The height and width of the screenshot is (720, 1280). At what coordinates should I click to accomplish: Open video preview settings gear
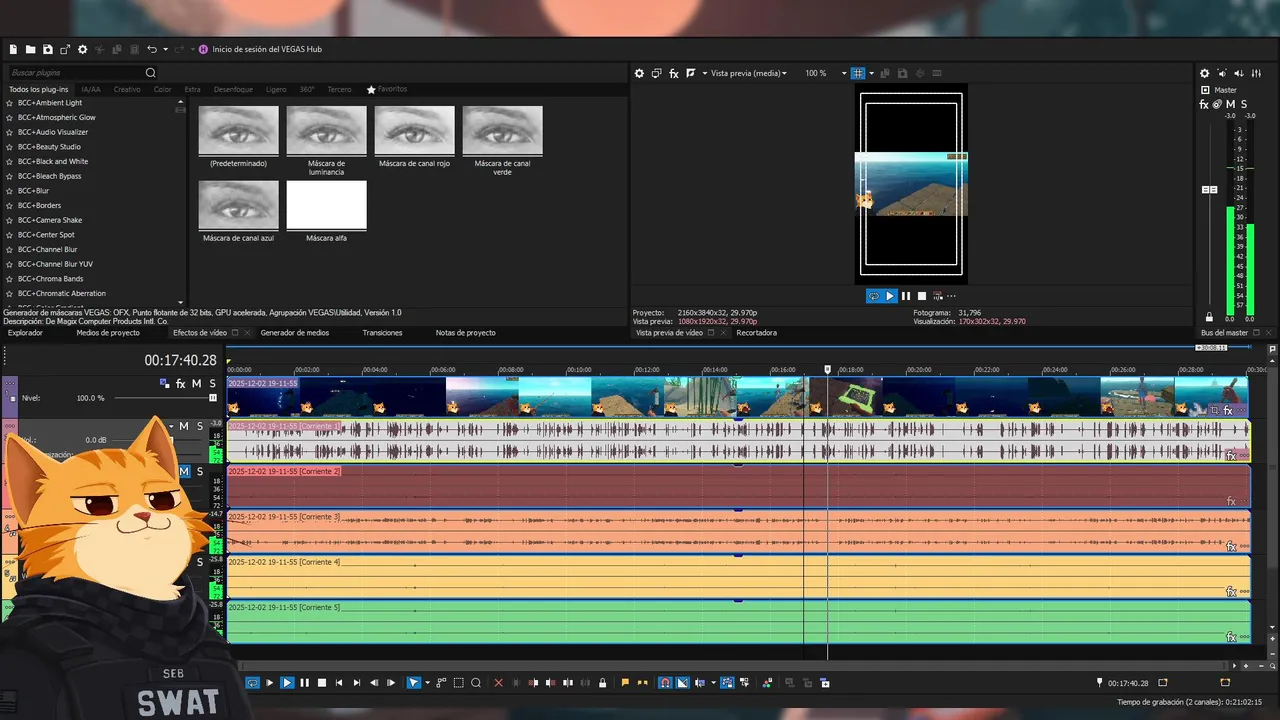(640, 73)
